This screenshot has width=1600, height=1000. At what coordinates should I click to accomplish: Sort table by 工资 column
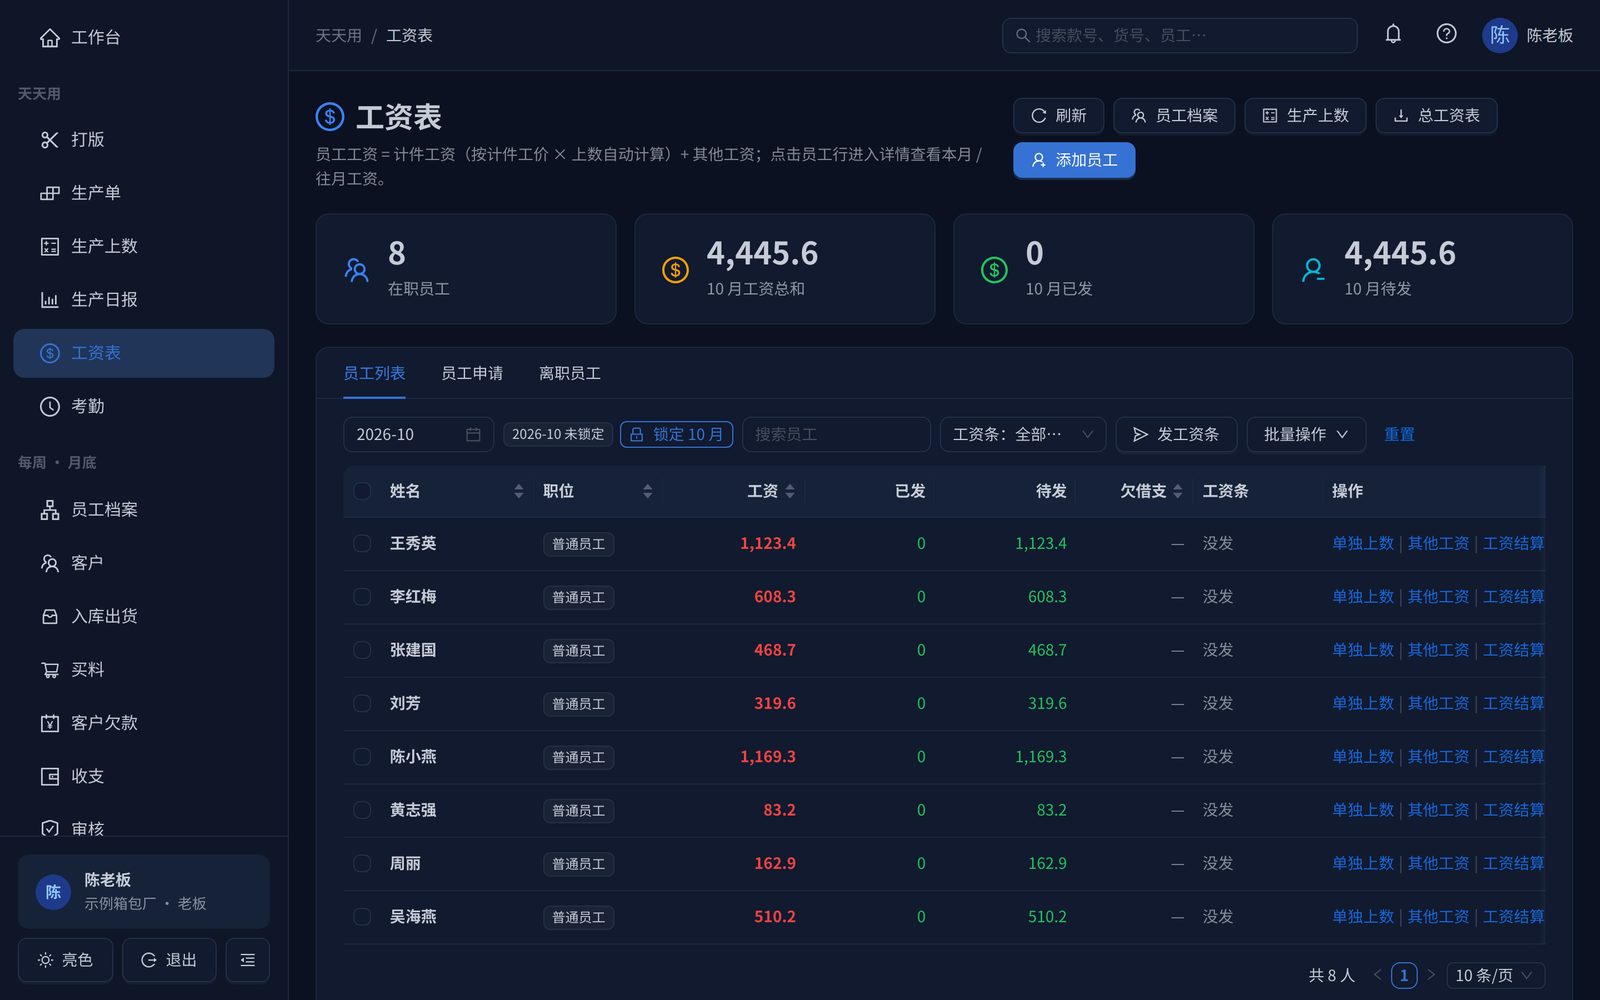coord(790,491)
